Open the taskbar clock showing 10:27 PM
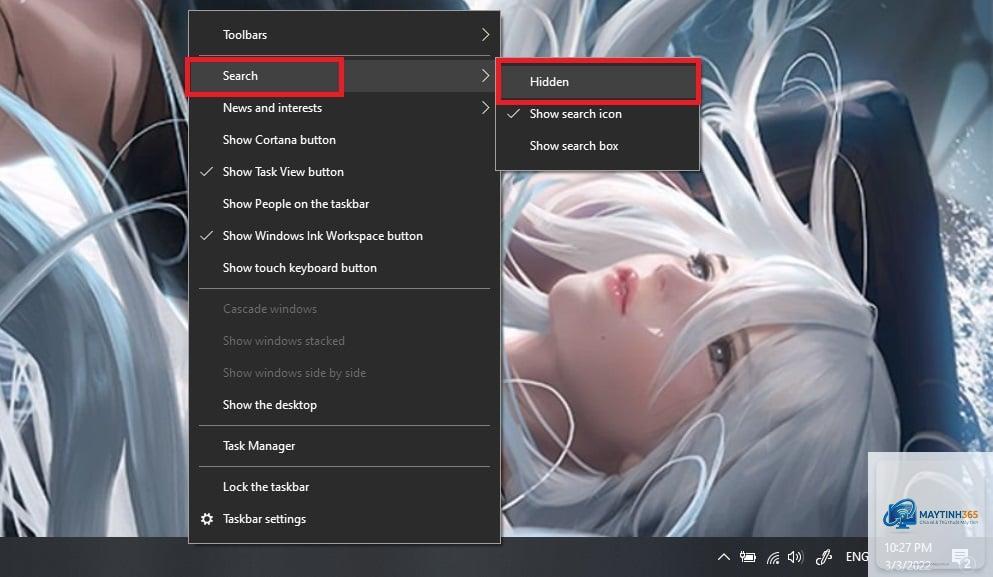Screen dimensions: 993x577 (908, 555)
